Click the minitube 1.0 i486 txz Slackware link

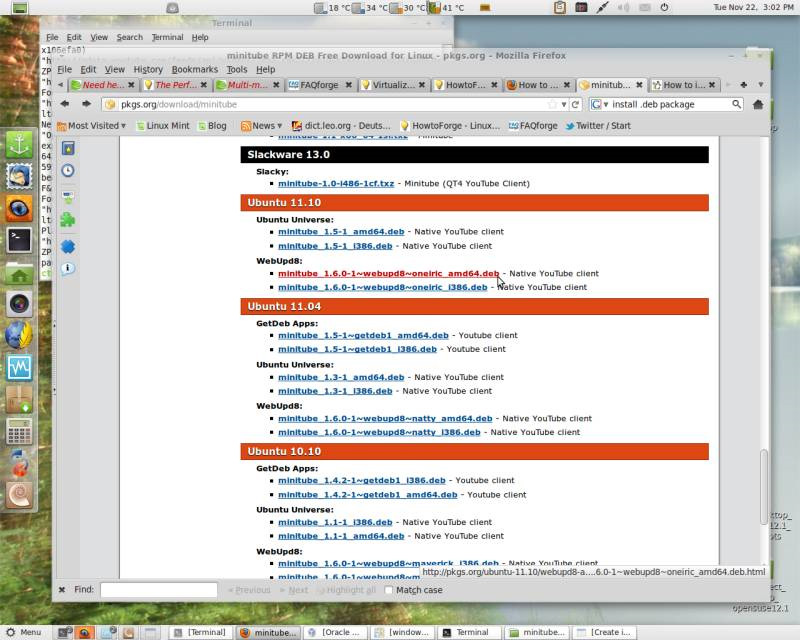pyautogui.click(x=336, y=184)
